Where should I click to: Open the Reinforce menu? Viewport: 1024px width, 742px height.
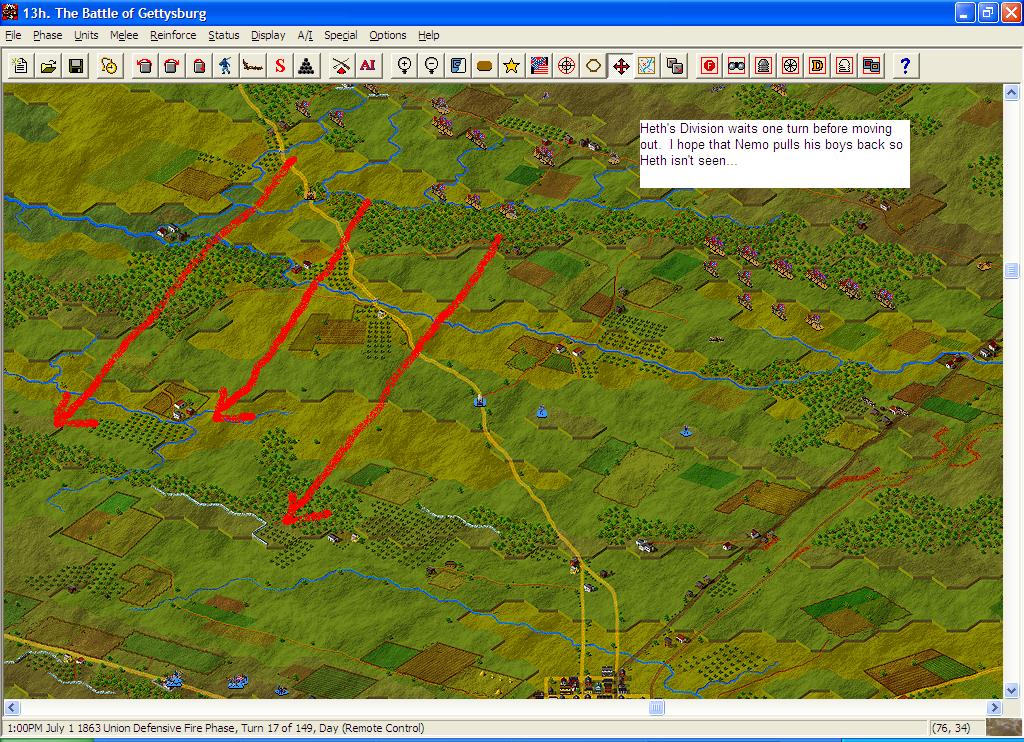[x=173, y=35]
